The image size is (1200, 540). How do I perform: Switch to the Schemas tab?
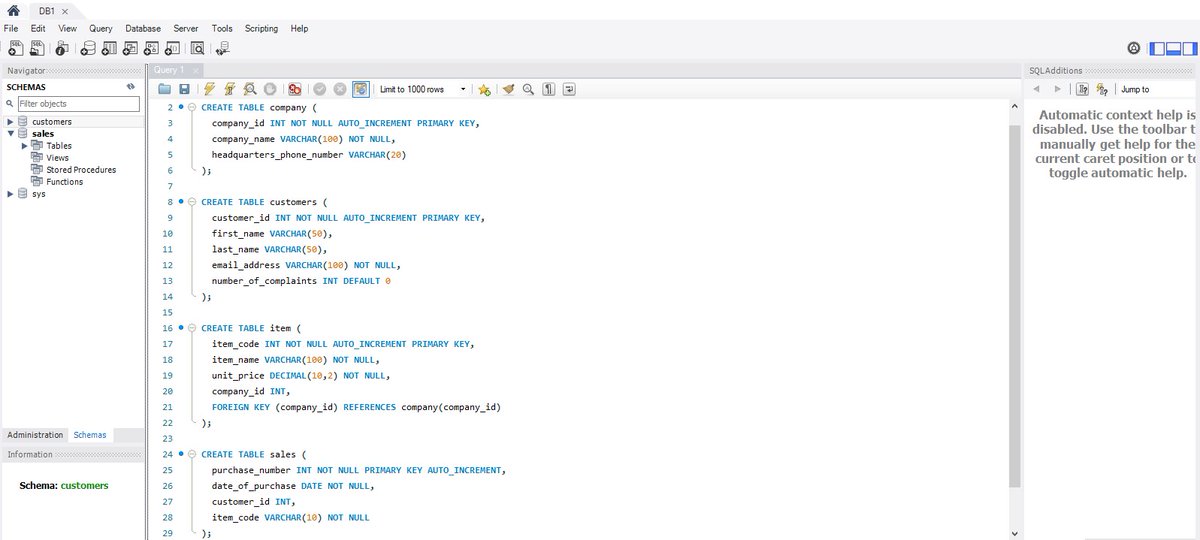click(x=90, y=435)
